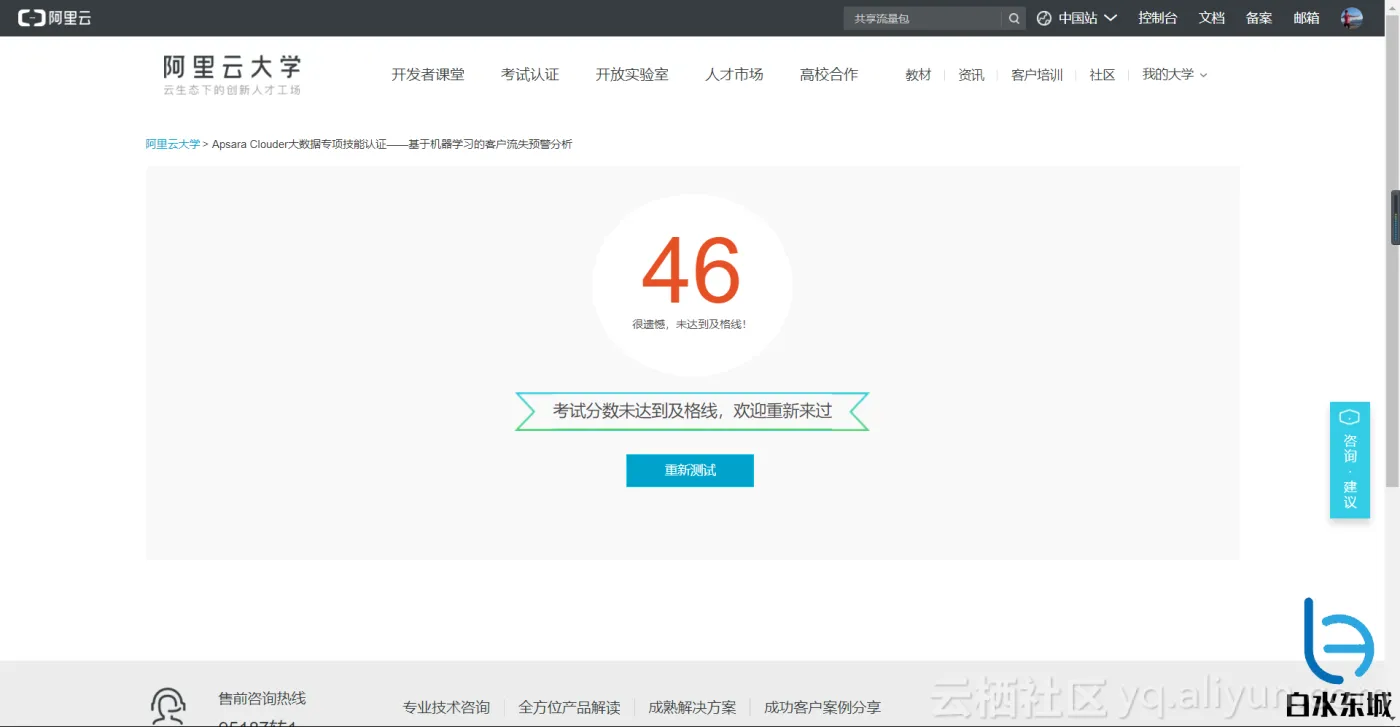This screenshot has width=1400, height=727.
Task: Click the score 46 text
Action: 691,271
